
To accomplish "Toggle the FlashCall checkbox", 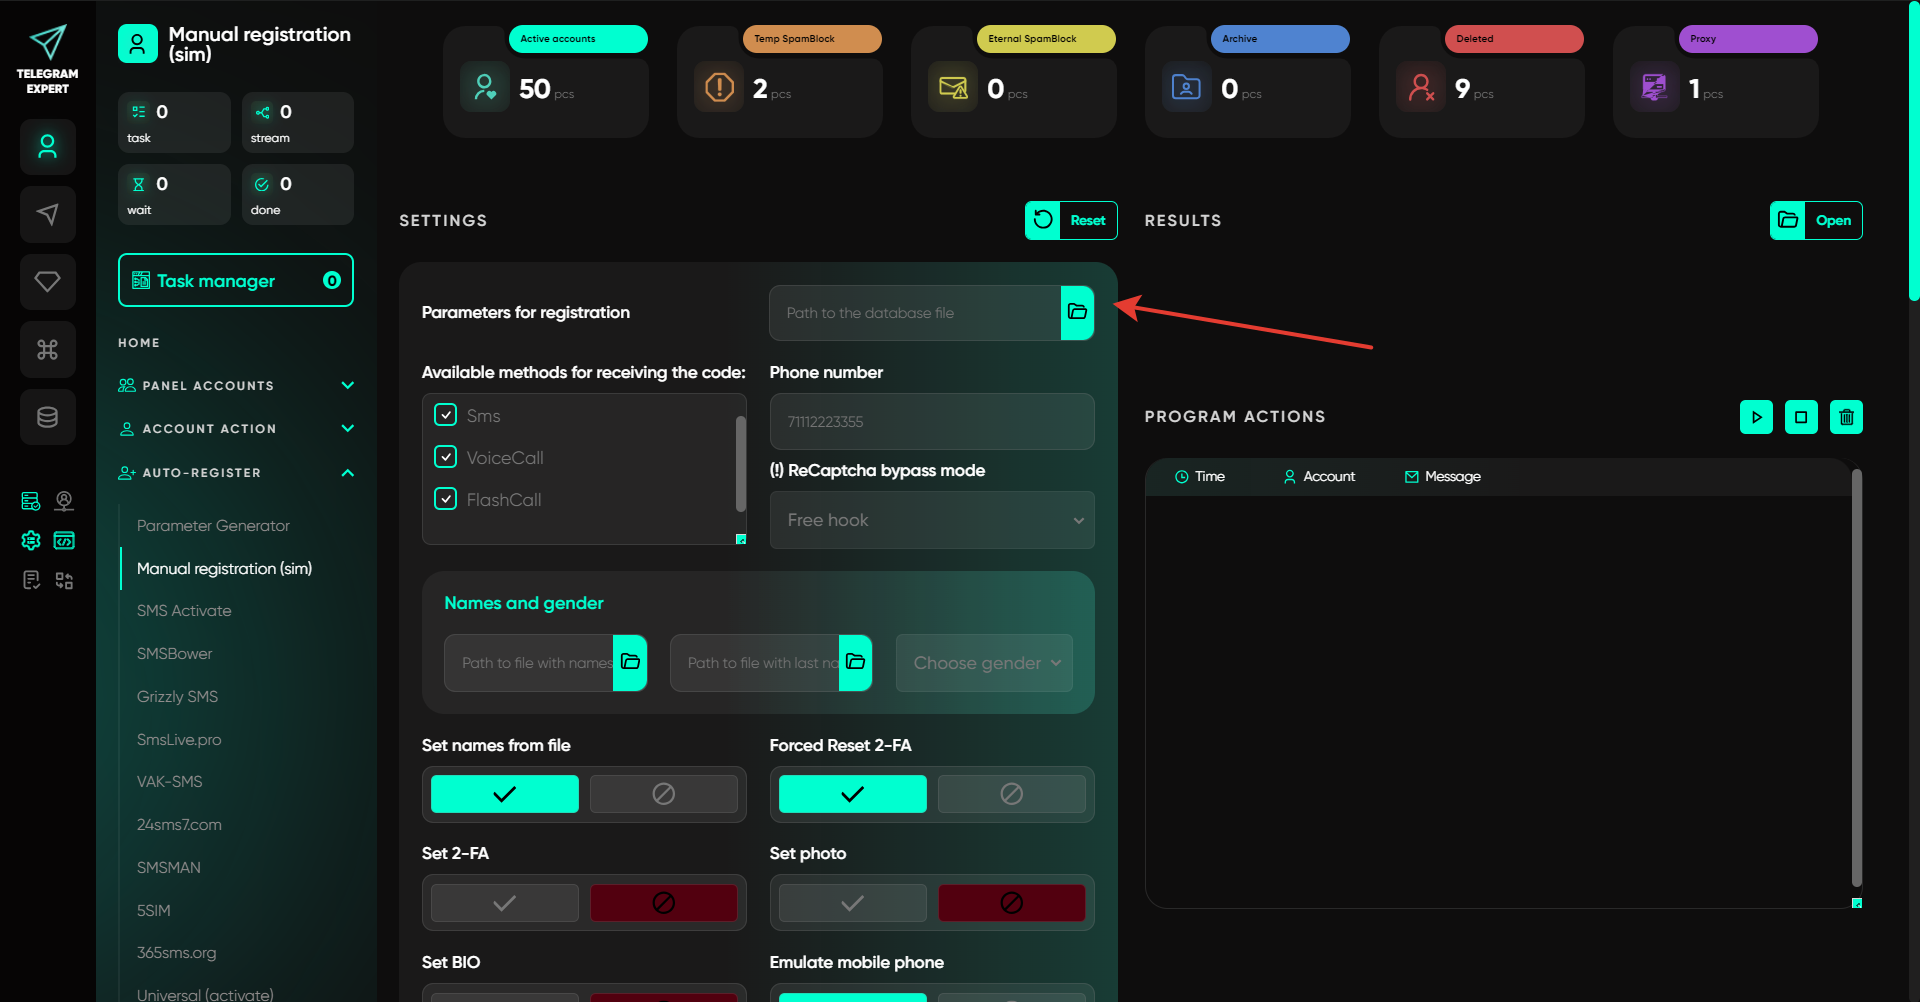I will pos(446,499).
